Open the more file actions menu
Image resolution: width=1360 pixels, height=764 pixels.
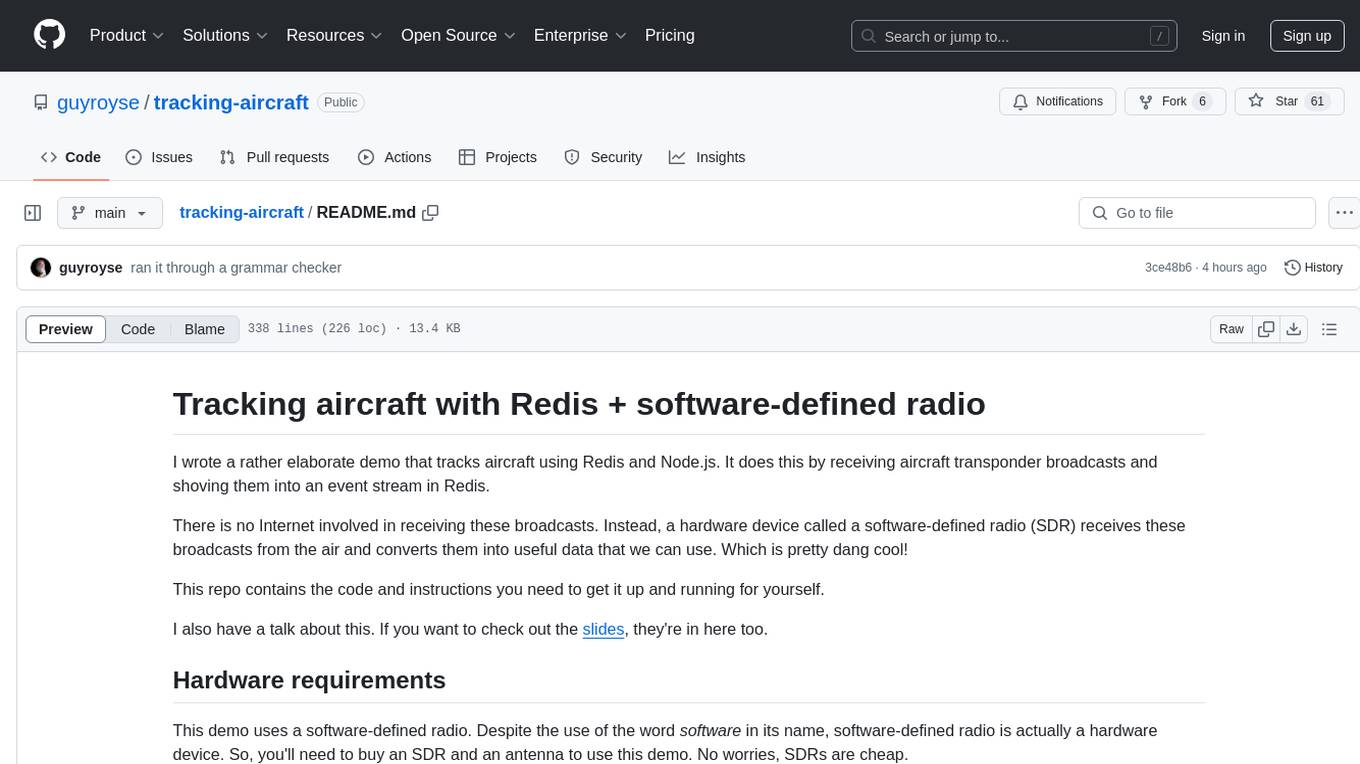point(1344,213)
